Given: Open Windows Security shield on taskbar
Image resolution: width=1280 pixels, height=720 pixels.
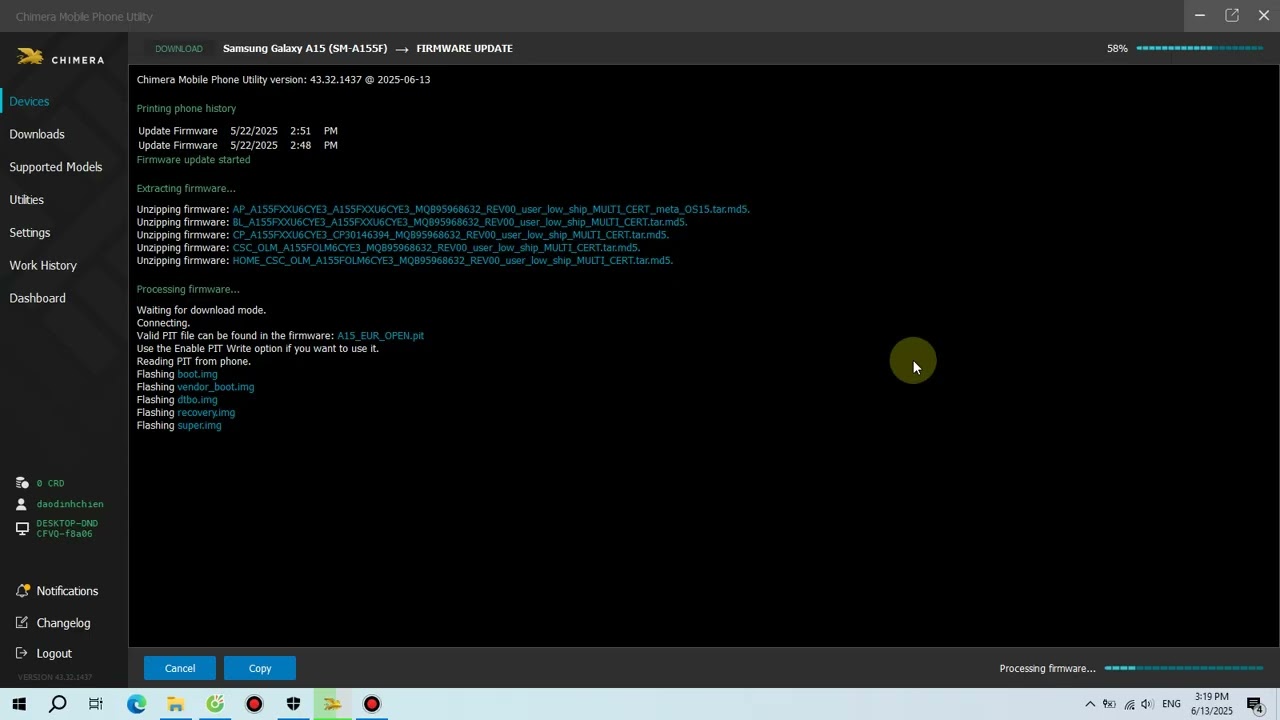Looking at the screenshot, I should pyautogui.click(x=293, y=704).
